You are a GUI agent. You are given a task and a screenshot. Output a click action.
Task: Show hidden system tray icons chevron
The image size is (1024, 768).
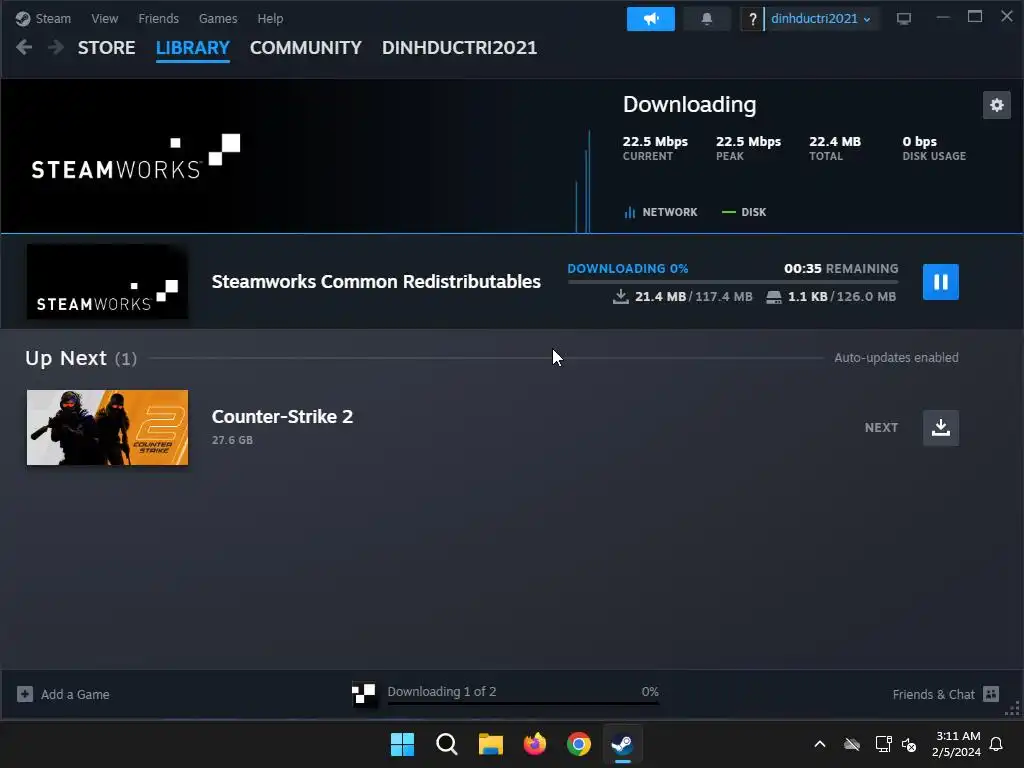(820, 744)
